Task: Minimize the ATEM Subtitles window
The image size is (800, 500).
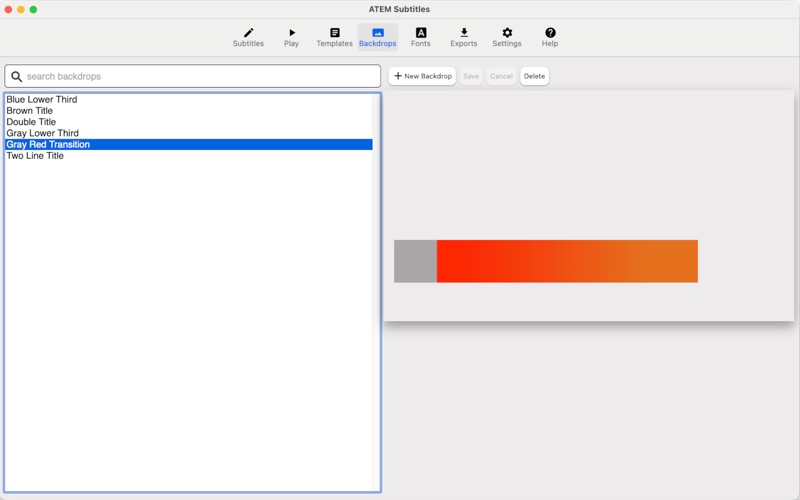Action: pos(21,9)
